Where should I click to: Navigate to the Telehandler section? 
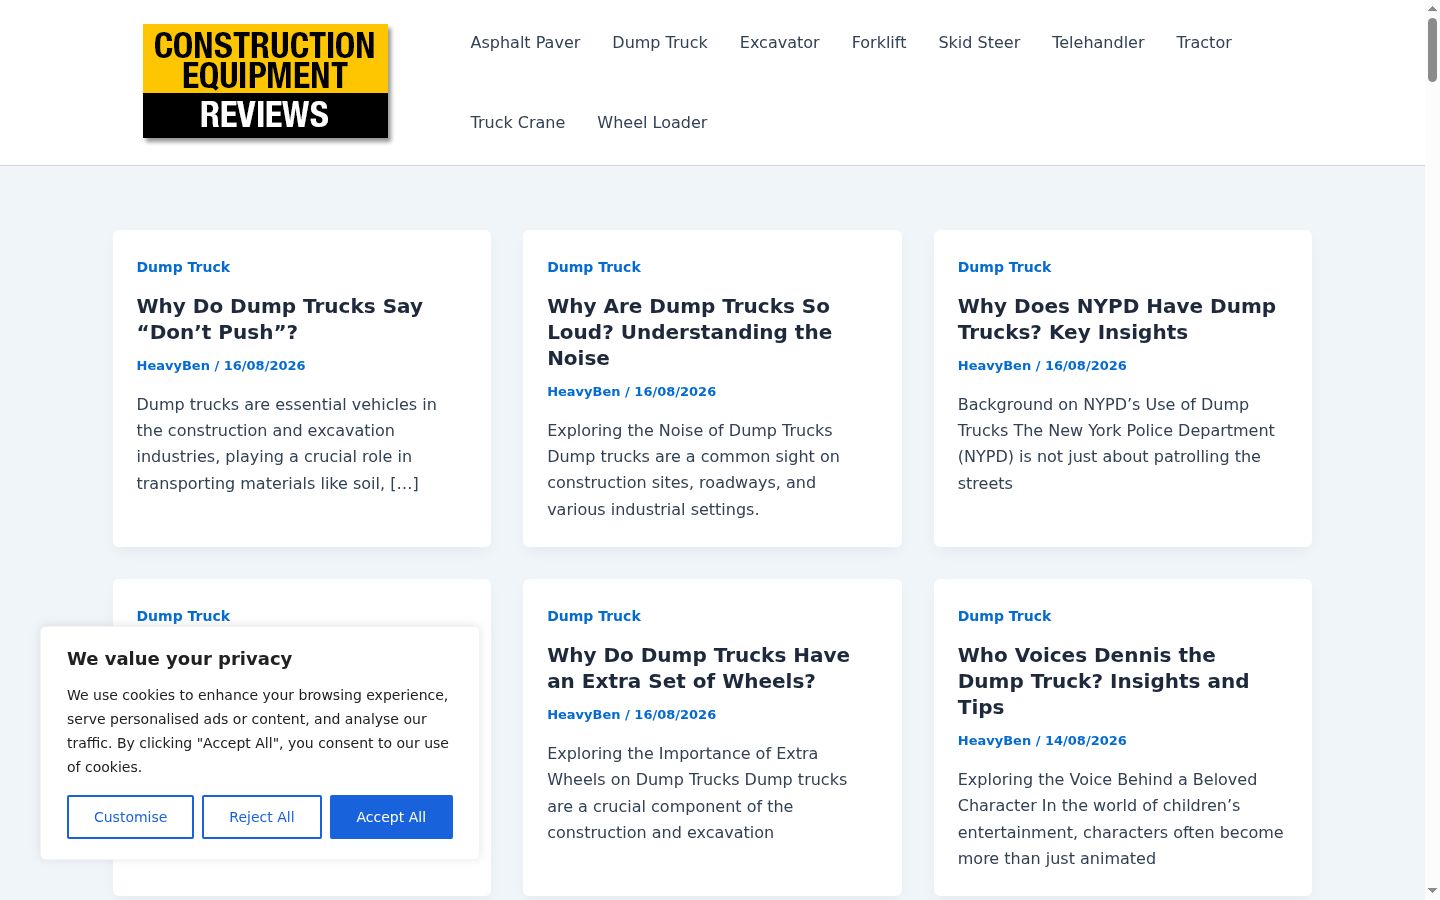pos(1098,42)
